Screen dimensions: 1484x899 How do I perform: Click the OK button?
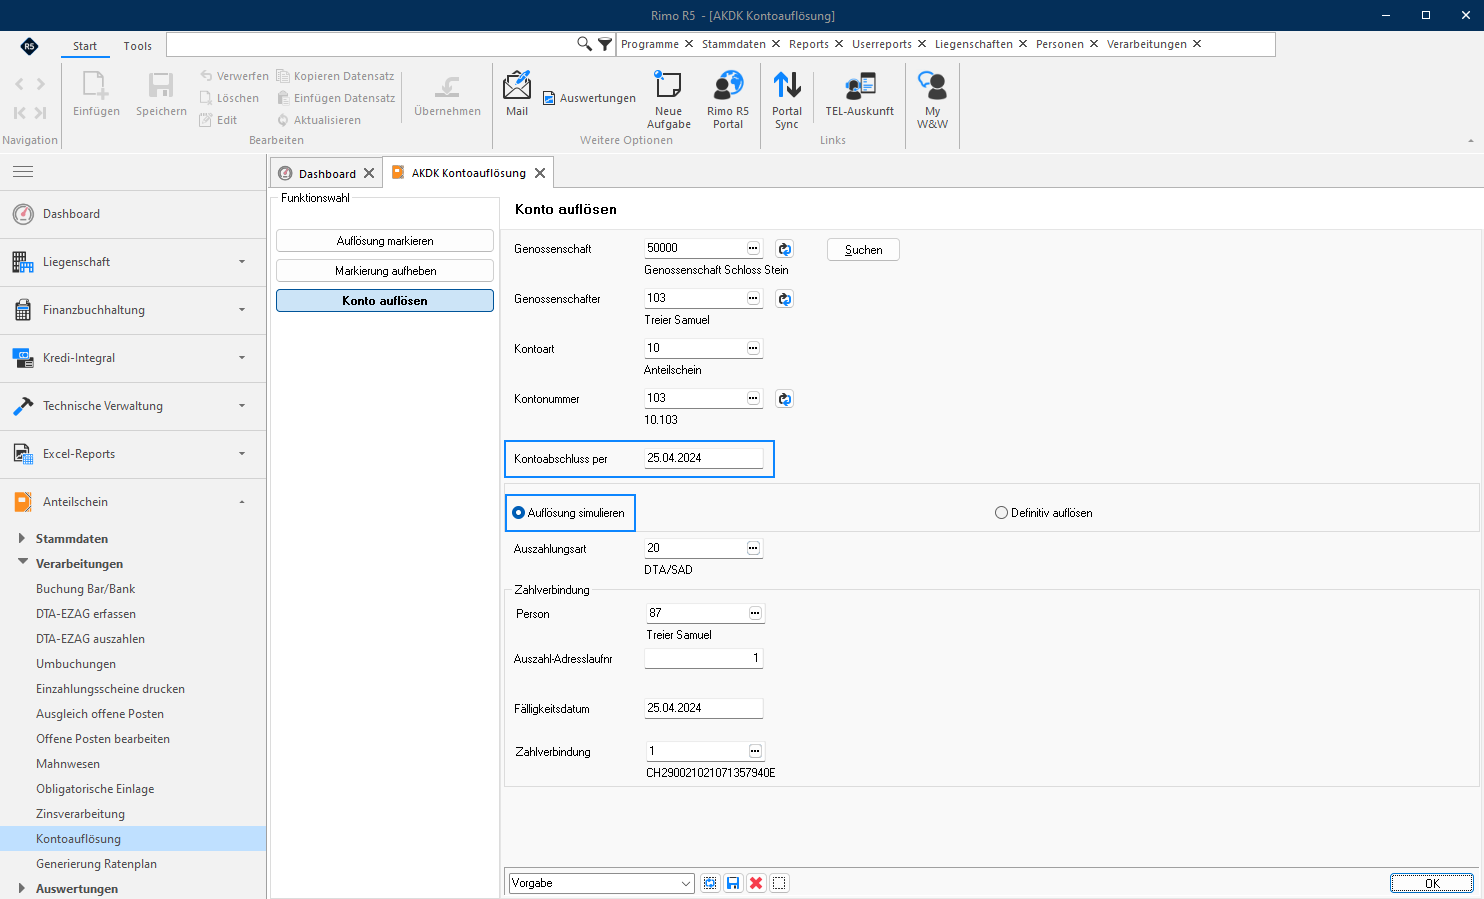tap(1432, 883)
